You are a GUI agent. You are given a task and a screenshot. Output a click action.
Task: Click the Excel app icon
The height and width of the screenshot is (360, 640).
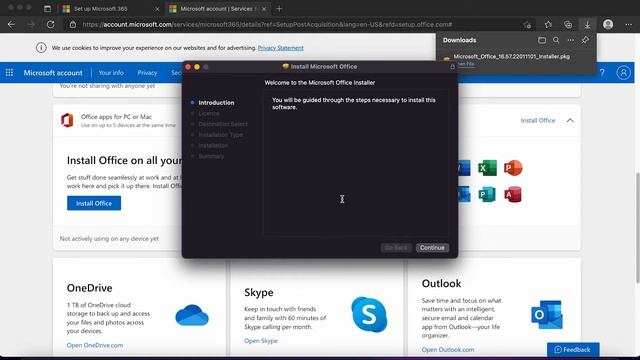487,168
